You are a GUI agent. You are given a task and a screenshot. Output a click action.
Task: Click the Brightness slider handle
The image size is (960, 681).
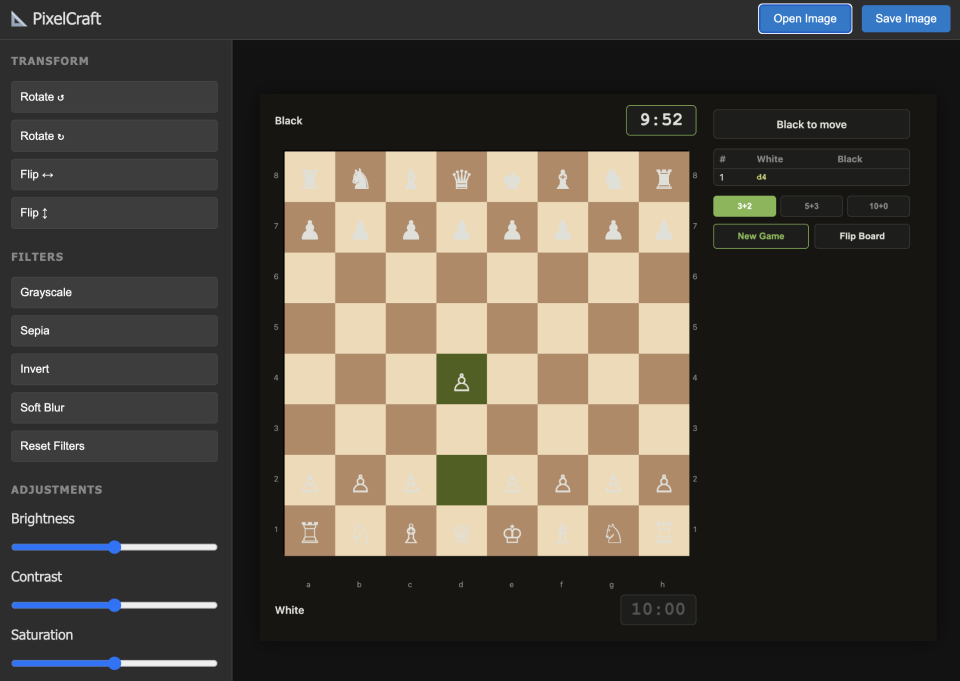click(114, 547)
